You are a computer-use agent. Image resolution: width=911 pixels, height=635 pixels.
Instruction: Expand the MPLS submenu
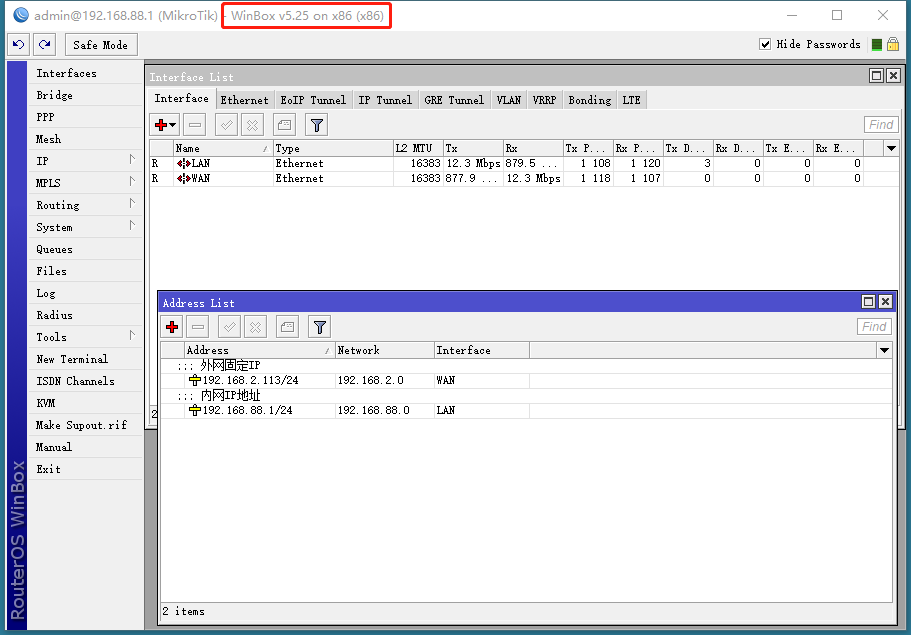(85, 184)
